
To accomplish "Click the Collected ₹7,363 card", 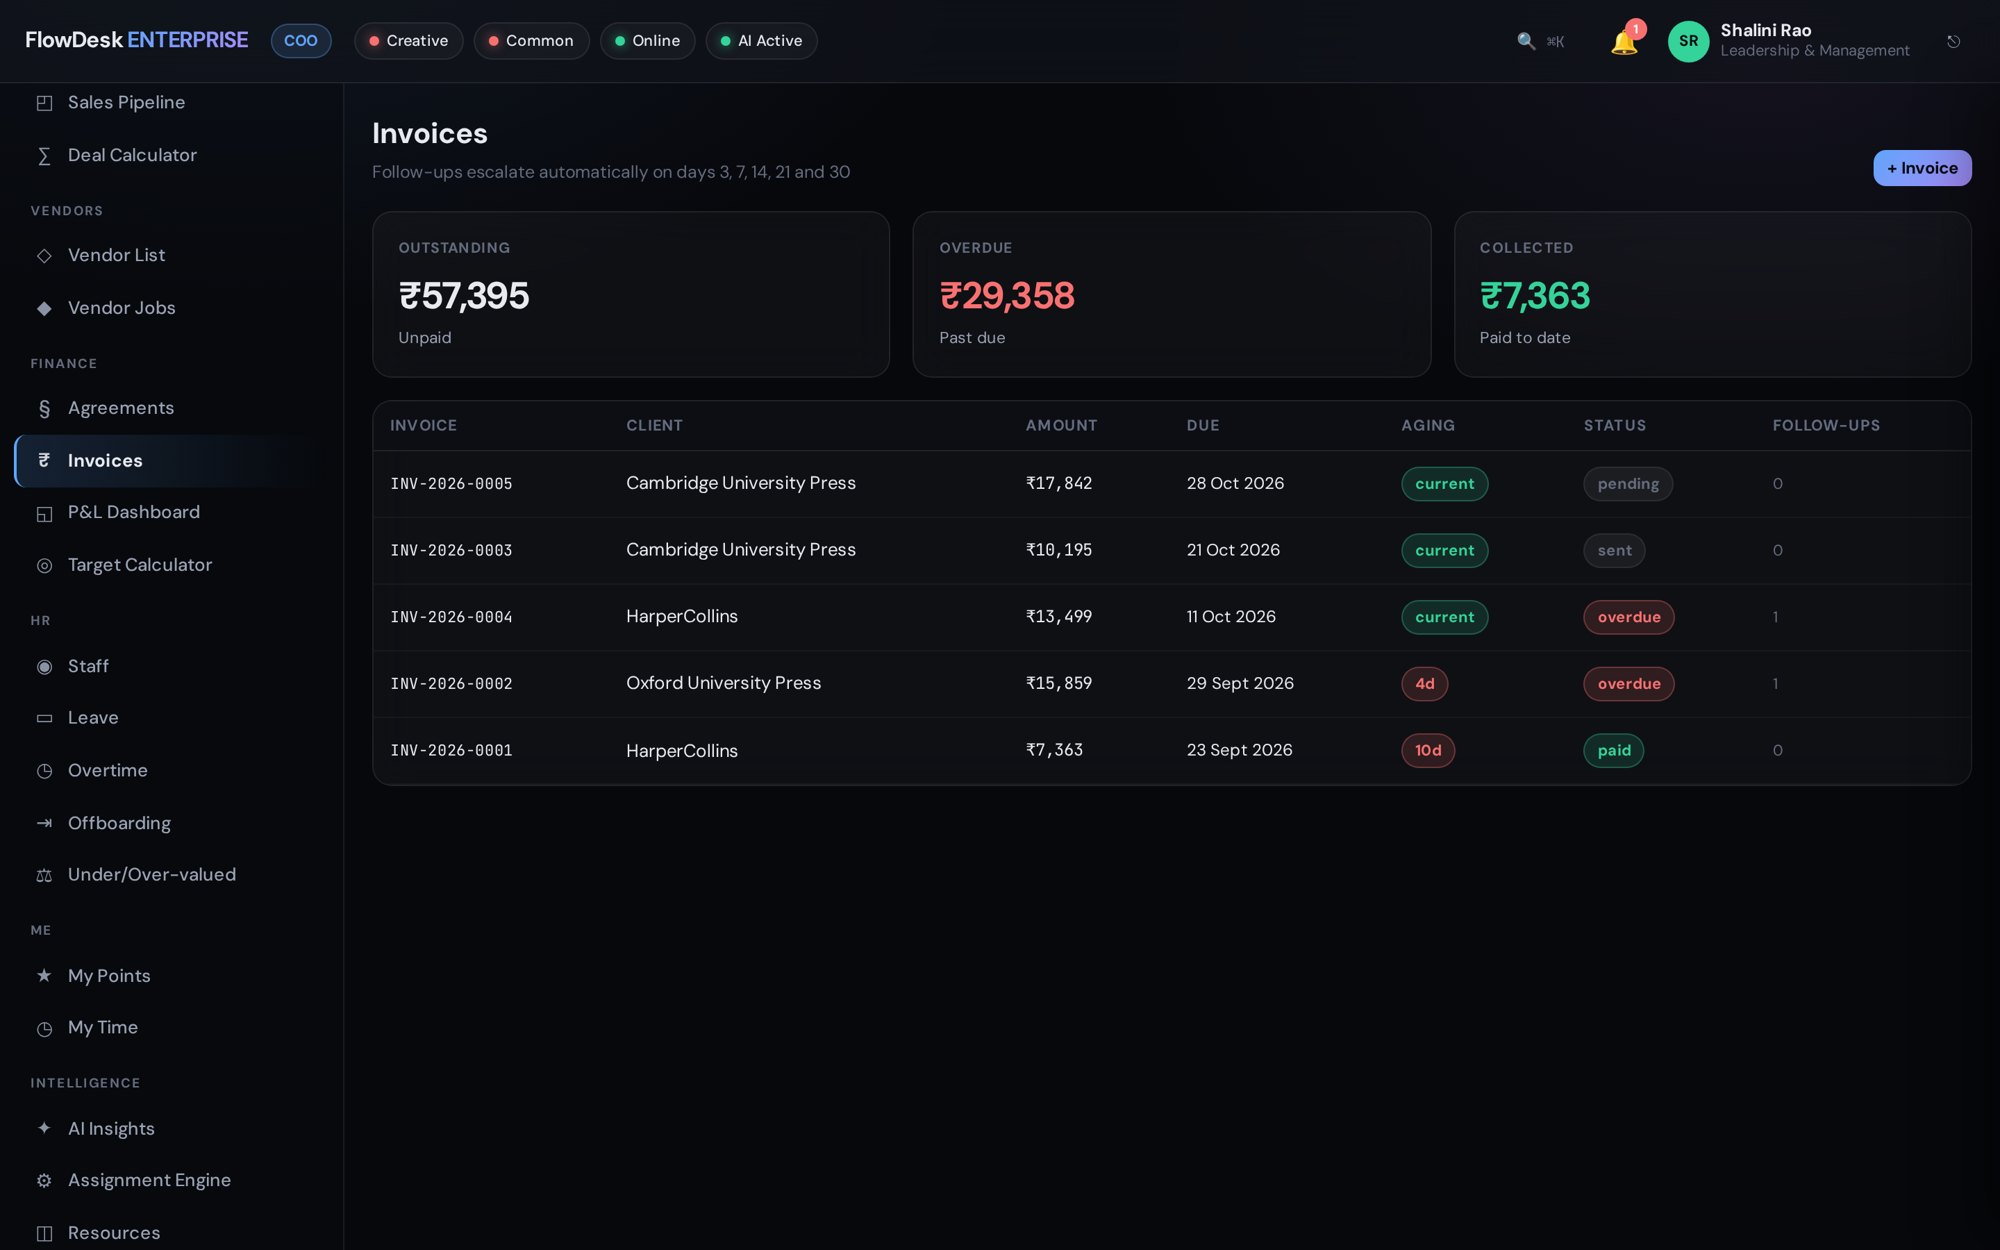I will point(1712,294).
